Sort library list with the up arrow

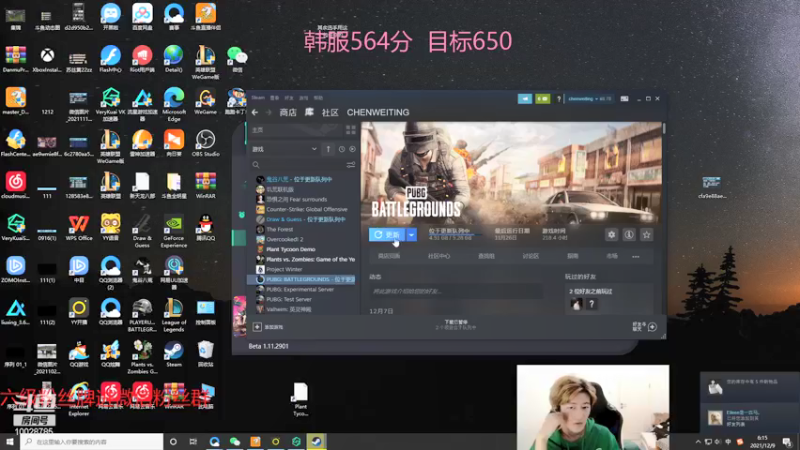328,149
